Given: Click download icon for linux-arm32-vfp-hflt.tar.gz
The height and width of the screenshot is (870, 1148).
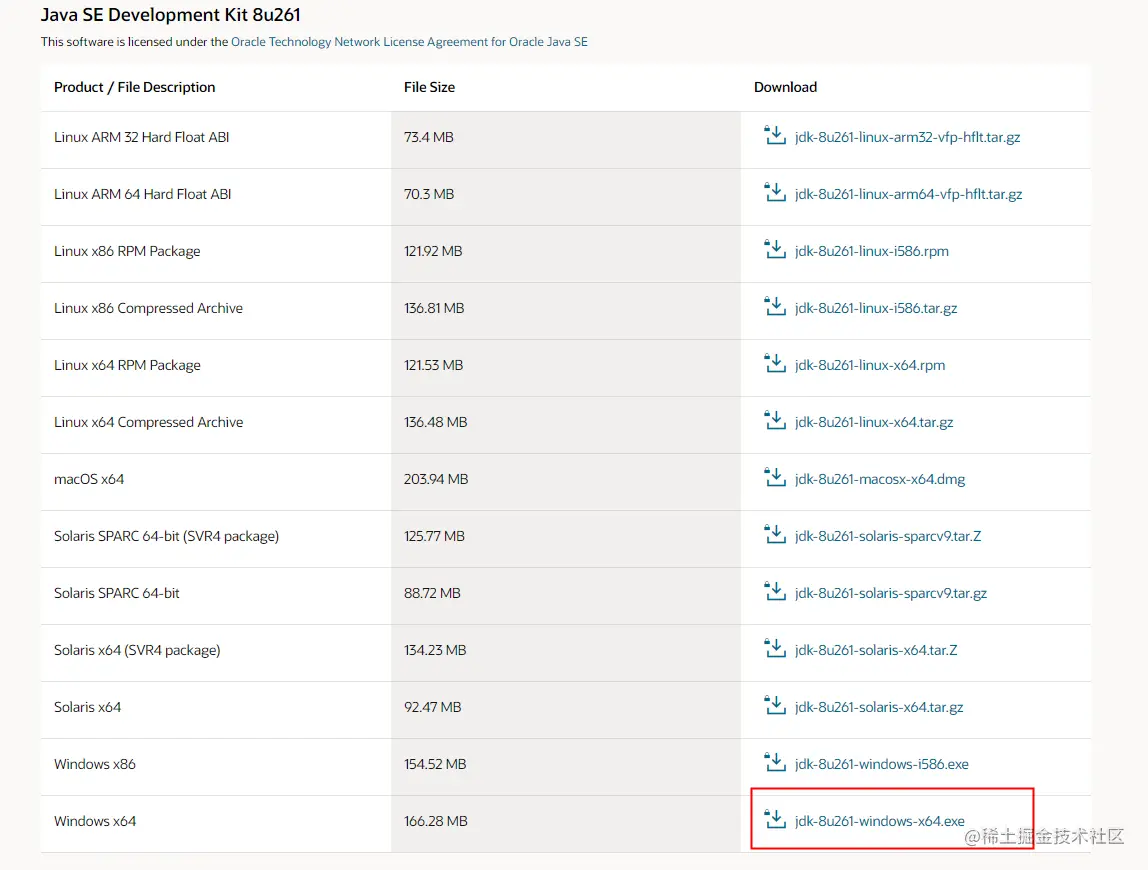Looking at the screenshot, I should click(775, 135).
